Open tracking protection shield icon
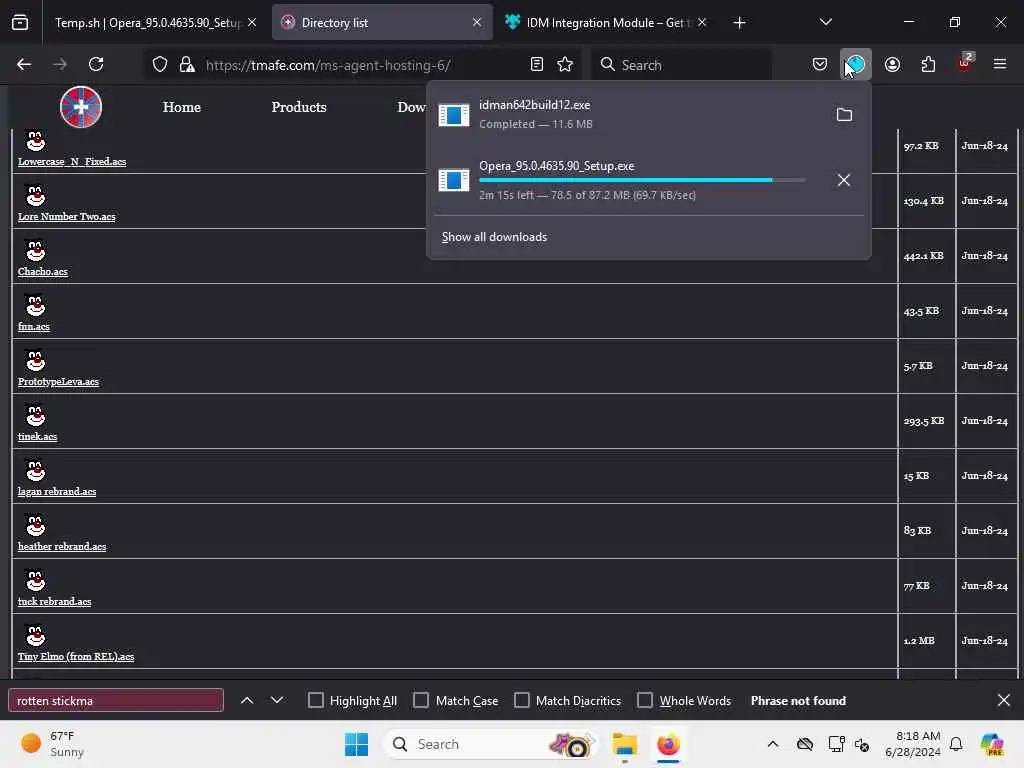 160,65
